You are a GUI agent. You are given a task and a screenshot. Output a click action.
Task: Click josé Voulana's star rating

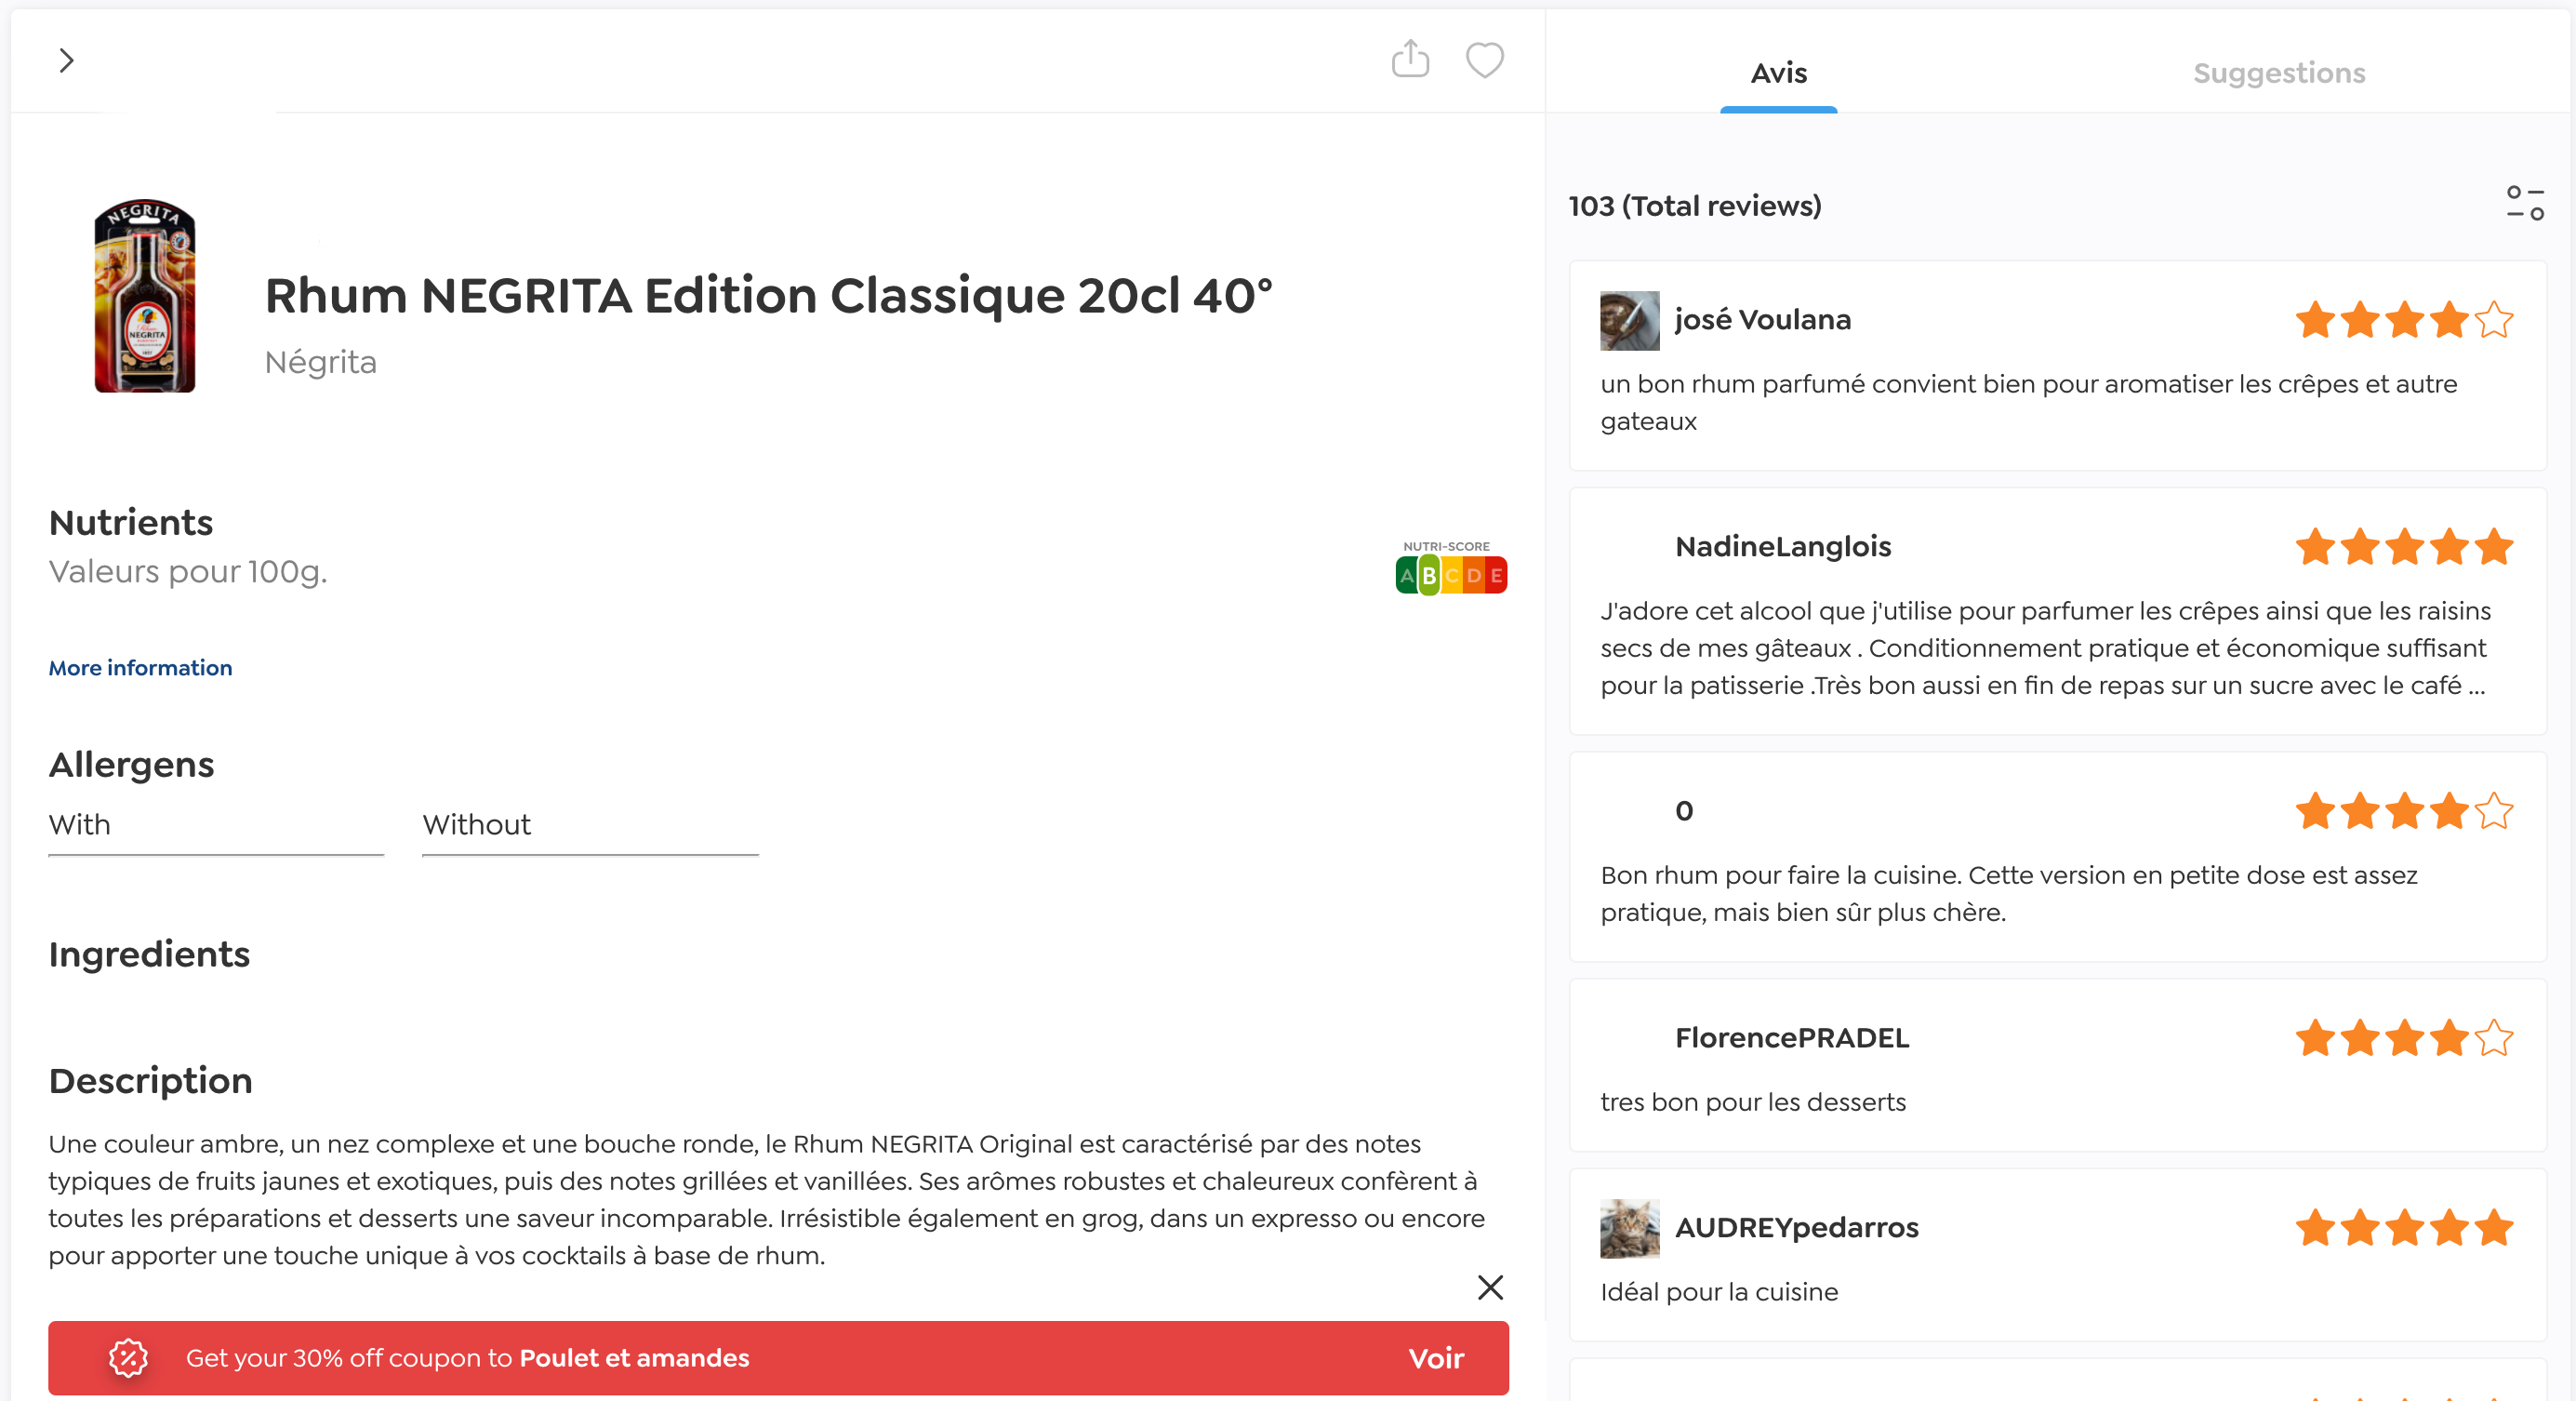click(2404, 321)
